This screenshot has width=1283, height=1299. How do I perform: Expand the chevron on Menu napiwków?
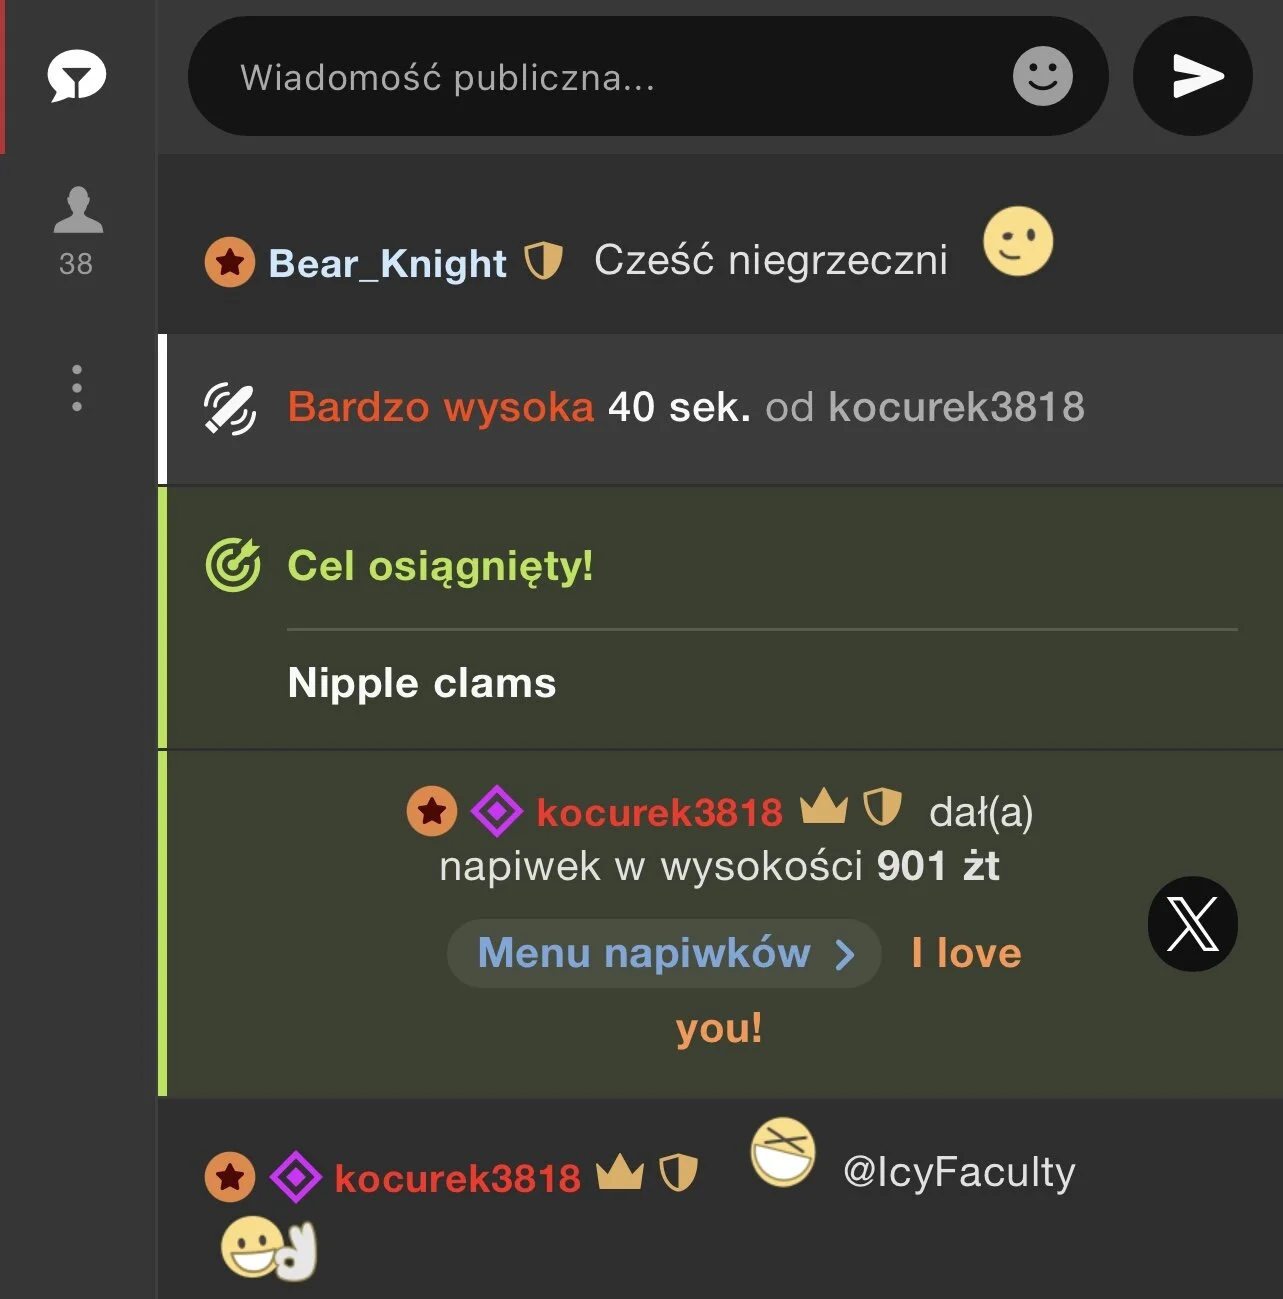(845, 955)
